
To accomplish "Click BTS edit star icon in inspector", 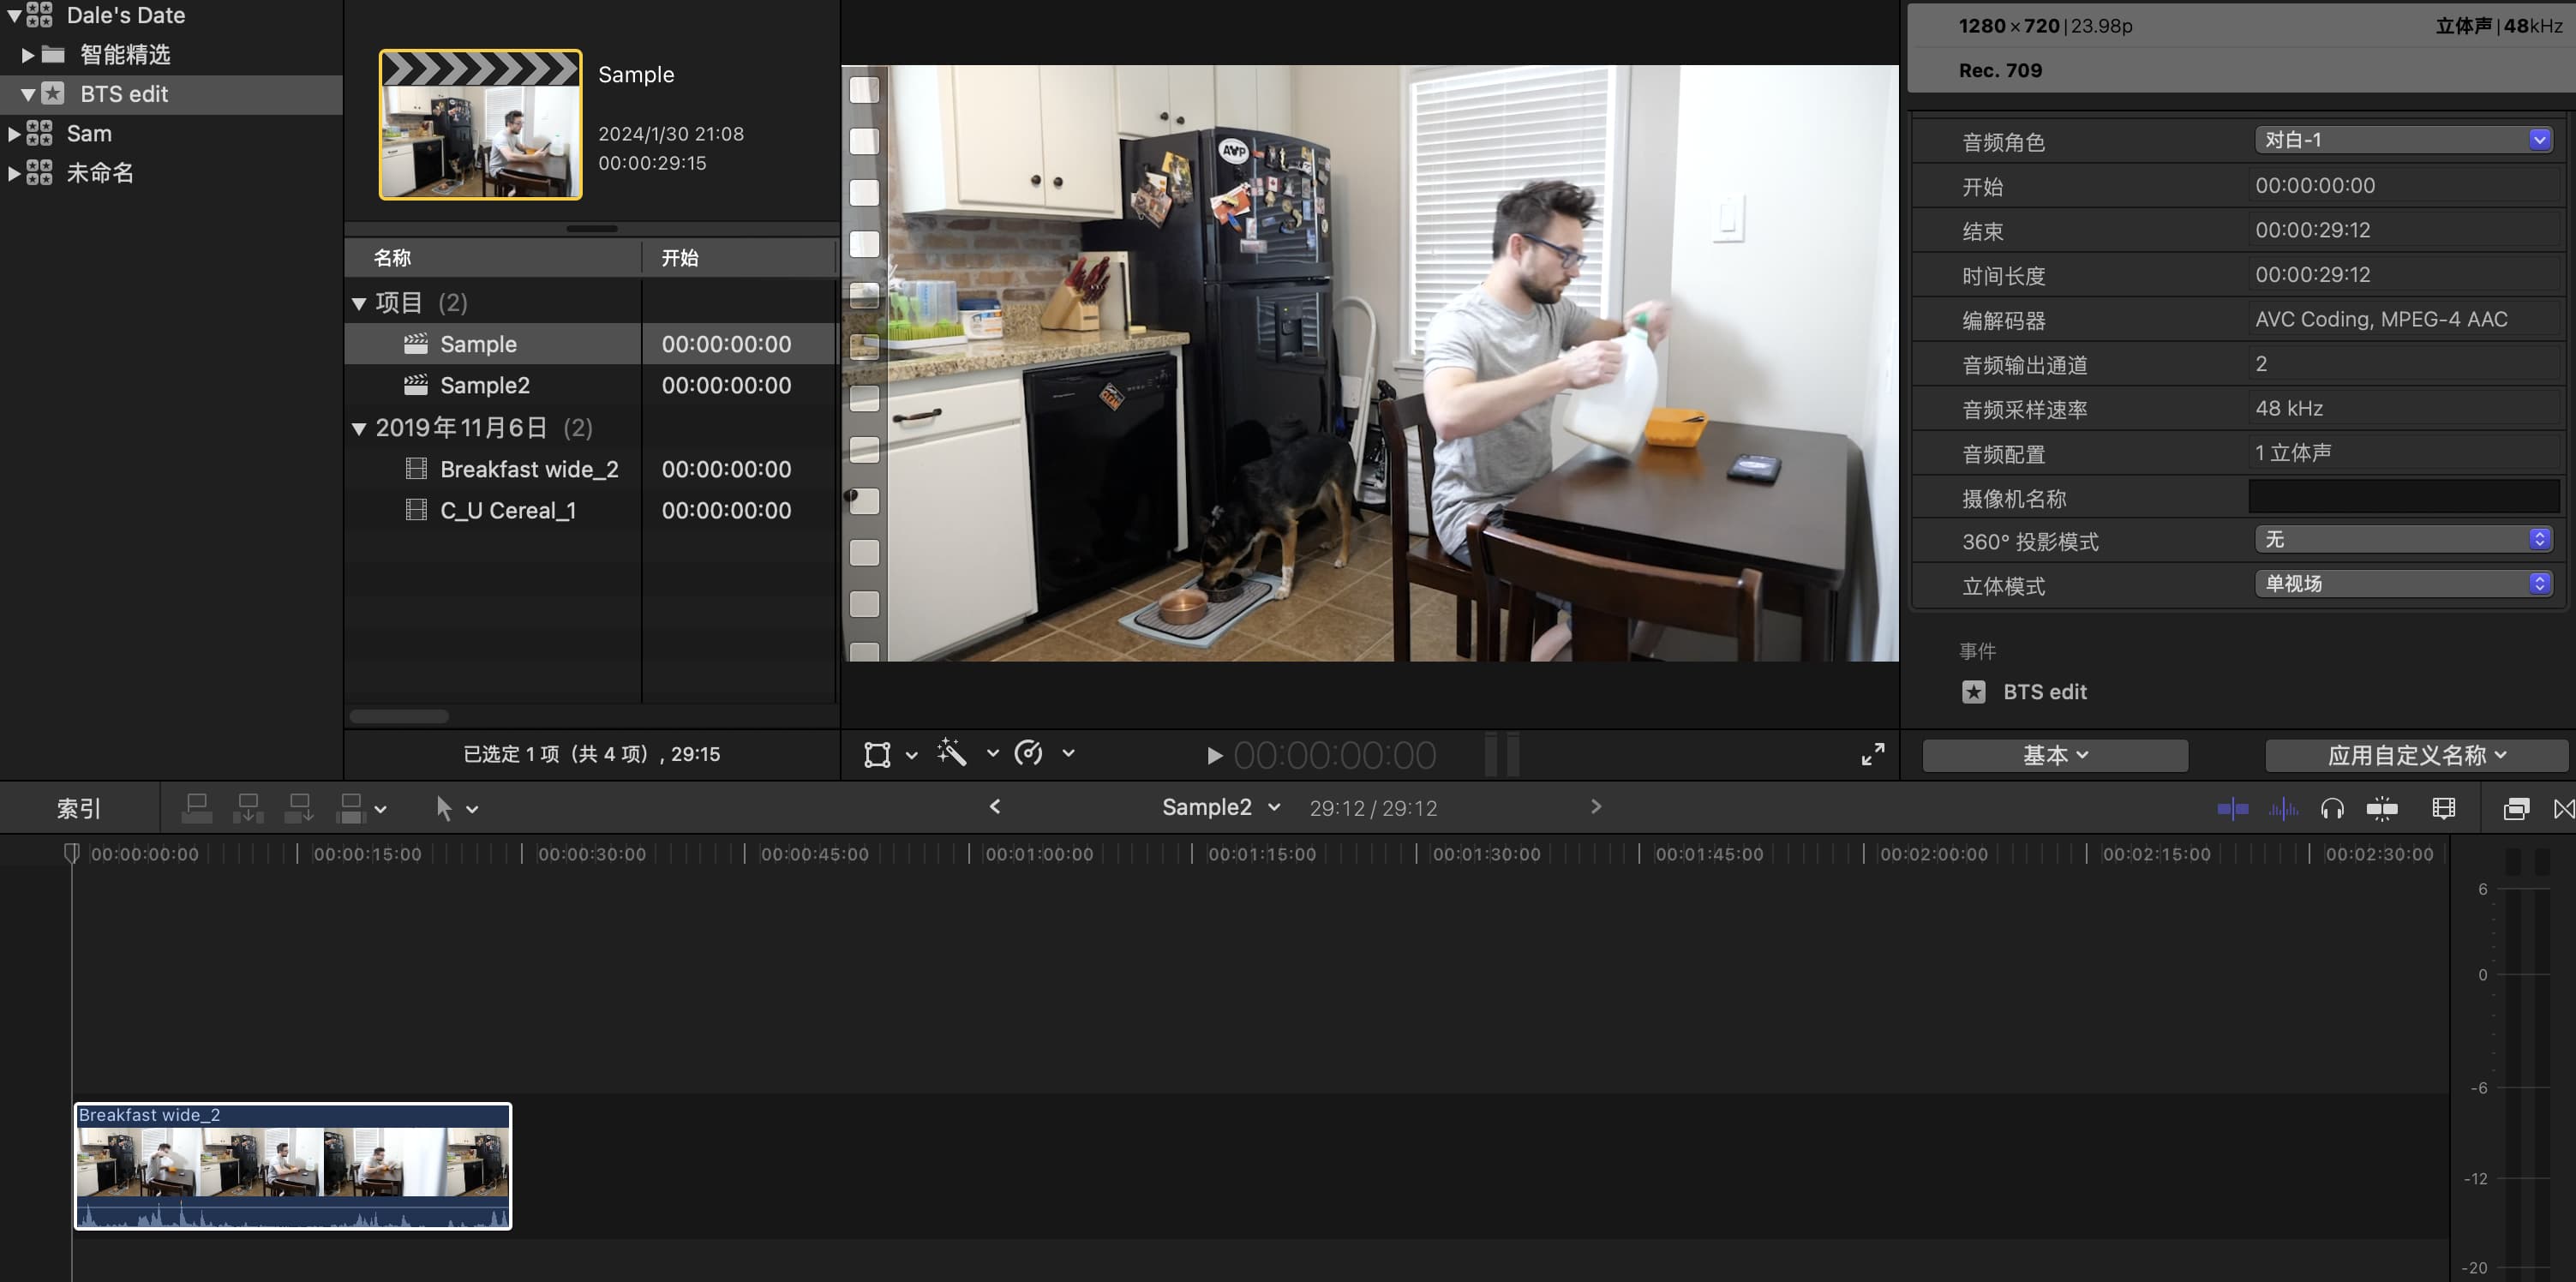I will tap(1973, 692).
